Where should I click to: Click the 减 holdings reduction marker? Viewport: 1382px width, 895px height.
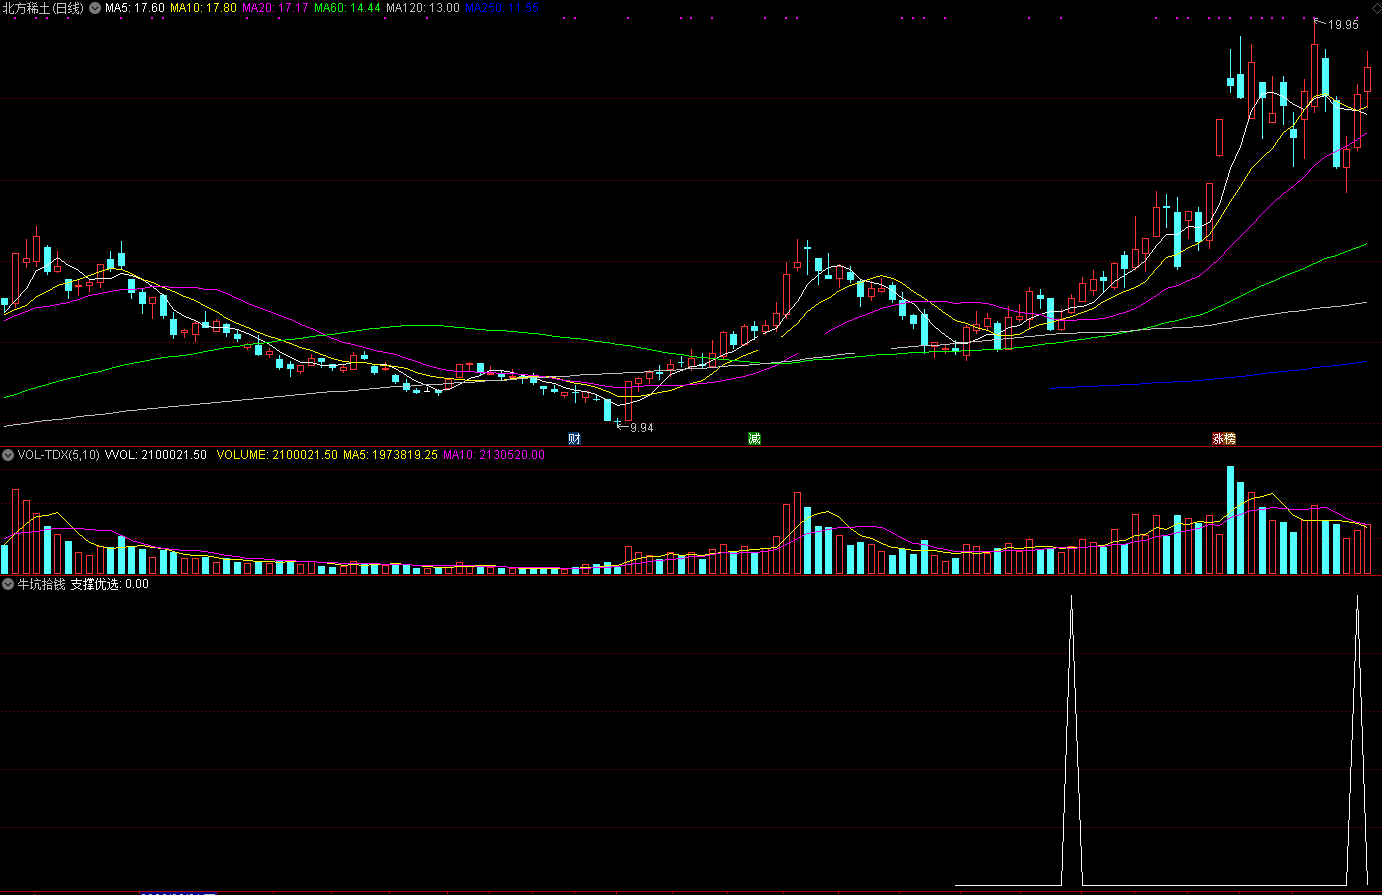pos(754,439)
